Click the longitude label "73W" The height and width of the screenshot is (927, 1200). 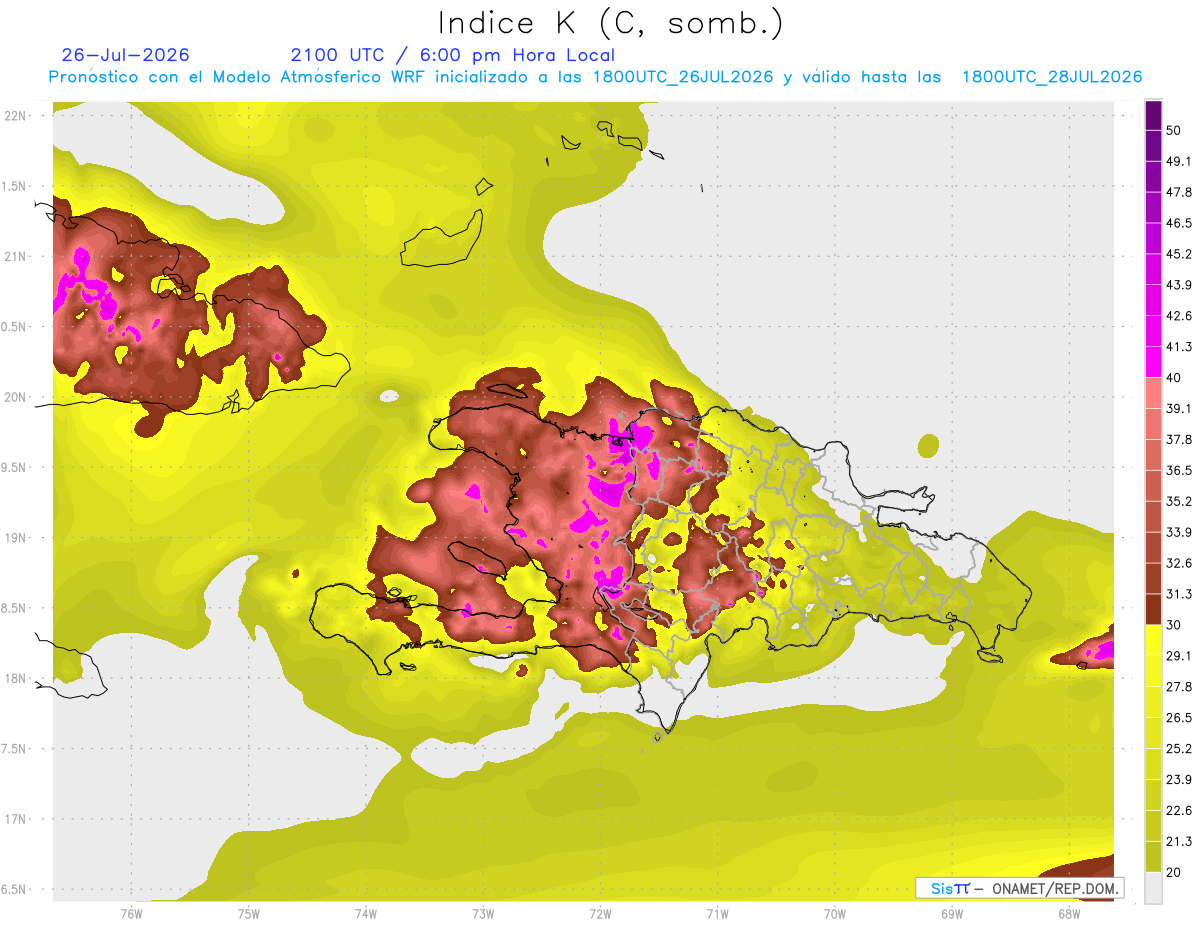[483, 914]
